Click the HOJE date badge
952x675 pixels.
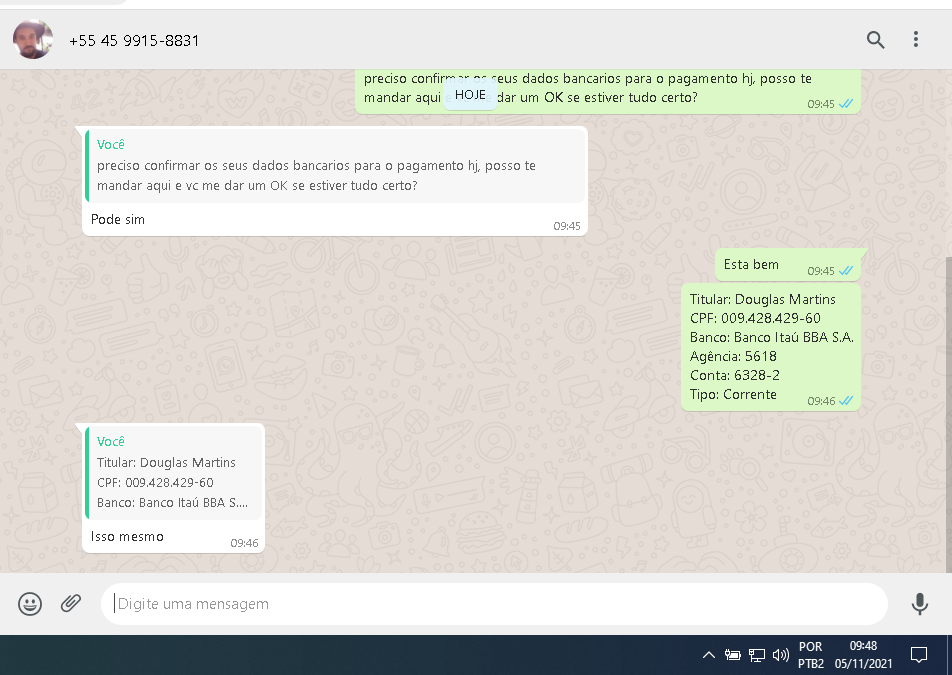(x=470, y=94)
